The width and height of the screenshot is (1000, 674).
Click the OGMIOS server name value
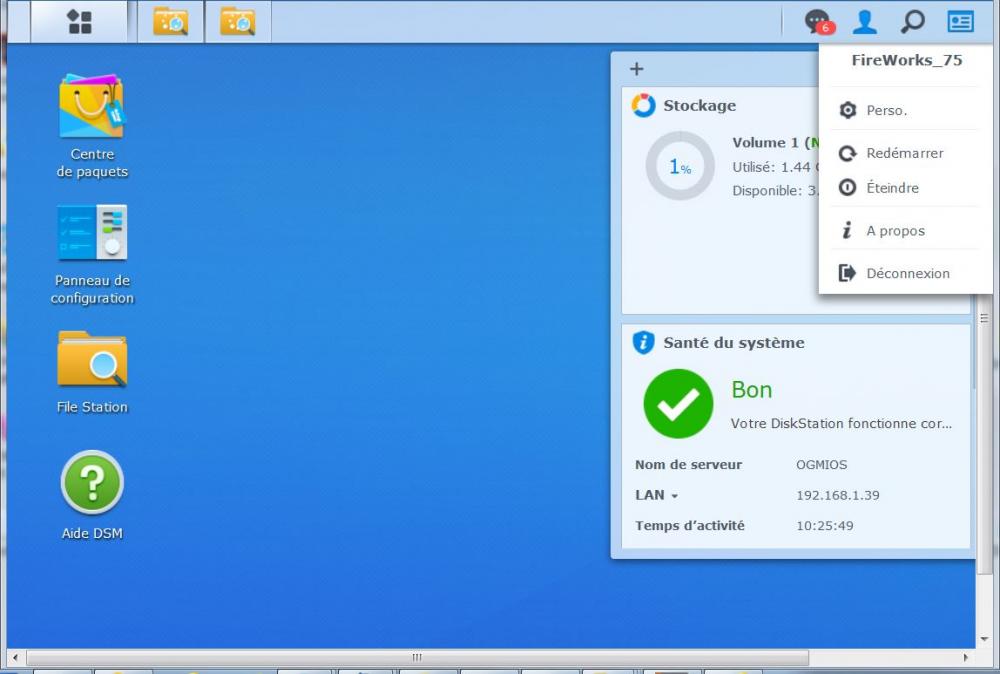coord(821,465)
